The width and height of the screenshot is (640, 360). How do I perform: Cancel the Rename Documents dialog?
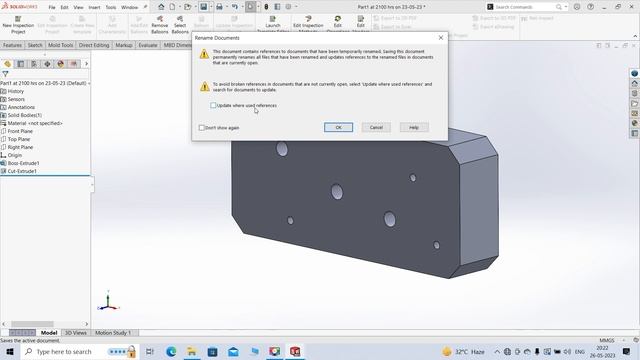point(376,127)
